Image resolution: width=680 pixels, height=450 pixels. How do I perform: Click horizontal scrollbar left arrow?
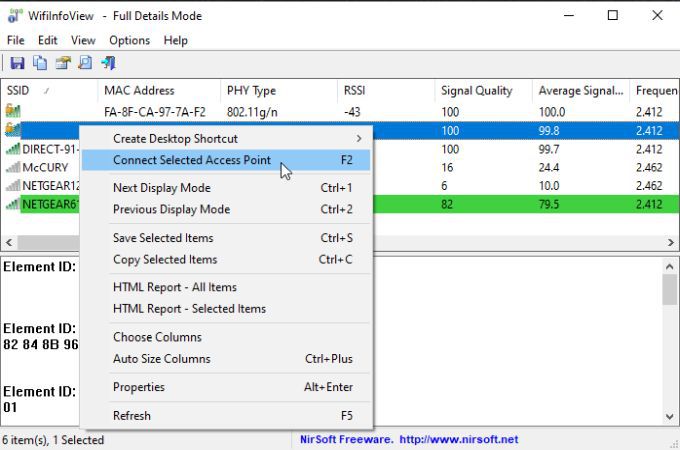[x=9, y=242]
